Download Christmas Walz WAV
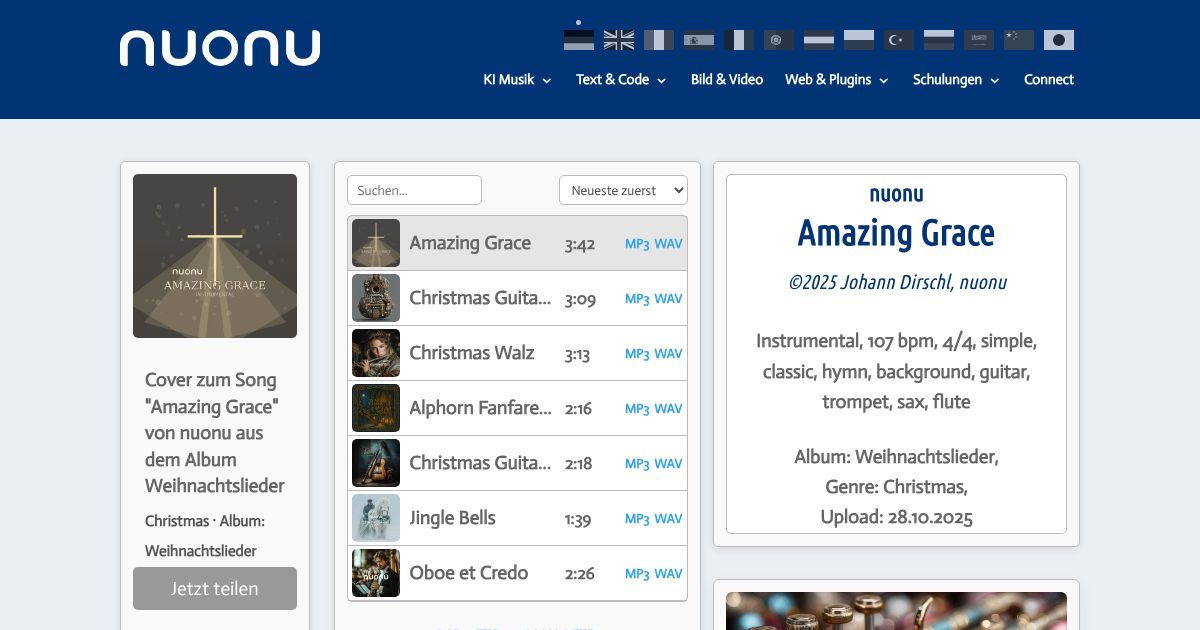The image size is (1200, 630). pyautogui.click(x=668, y=354)
